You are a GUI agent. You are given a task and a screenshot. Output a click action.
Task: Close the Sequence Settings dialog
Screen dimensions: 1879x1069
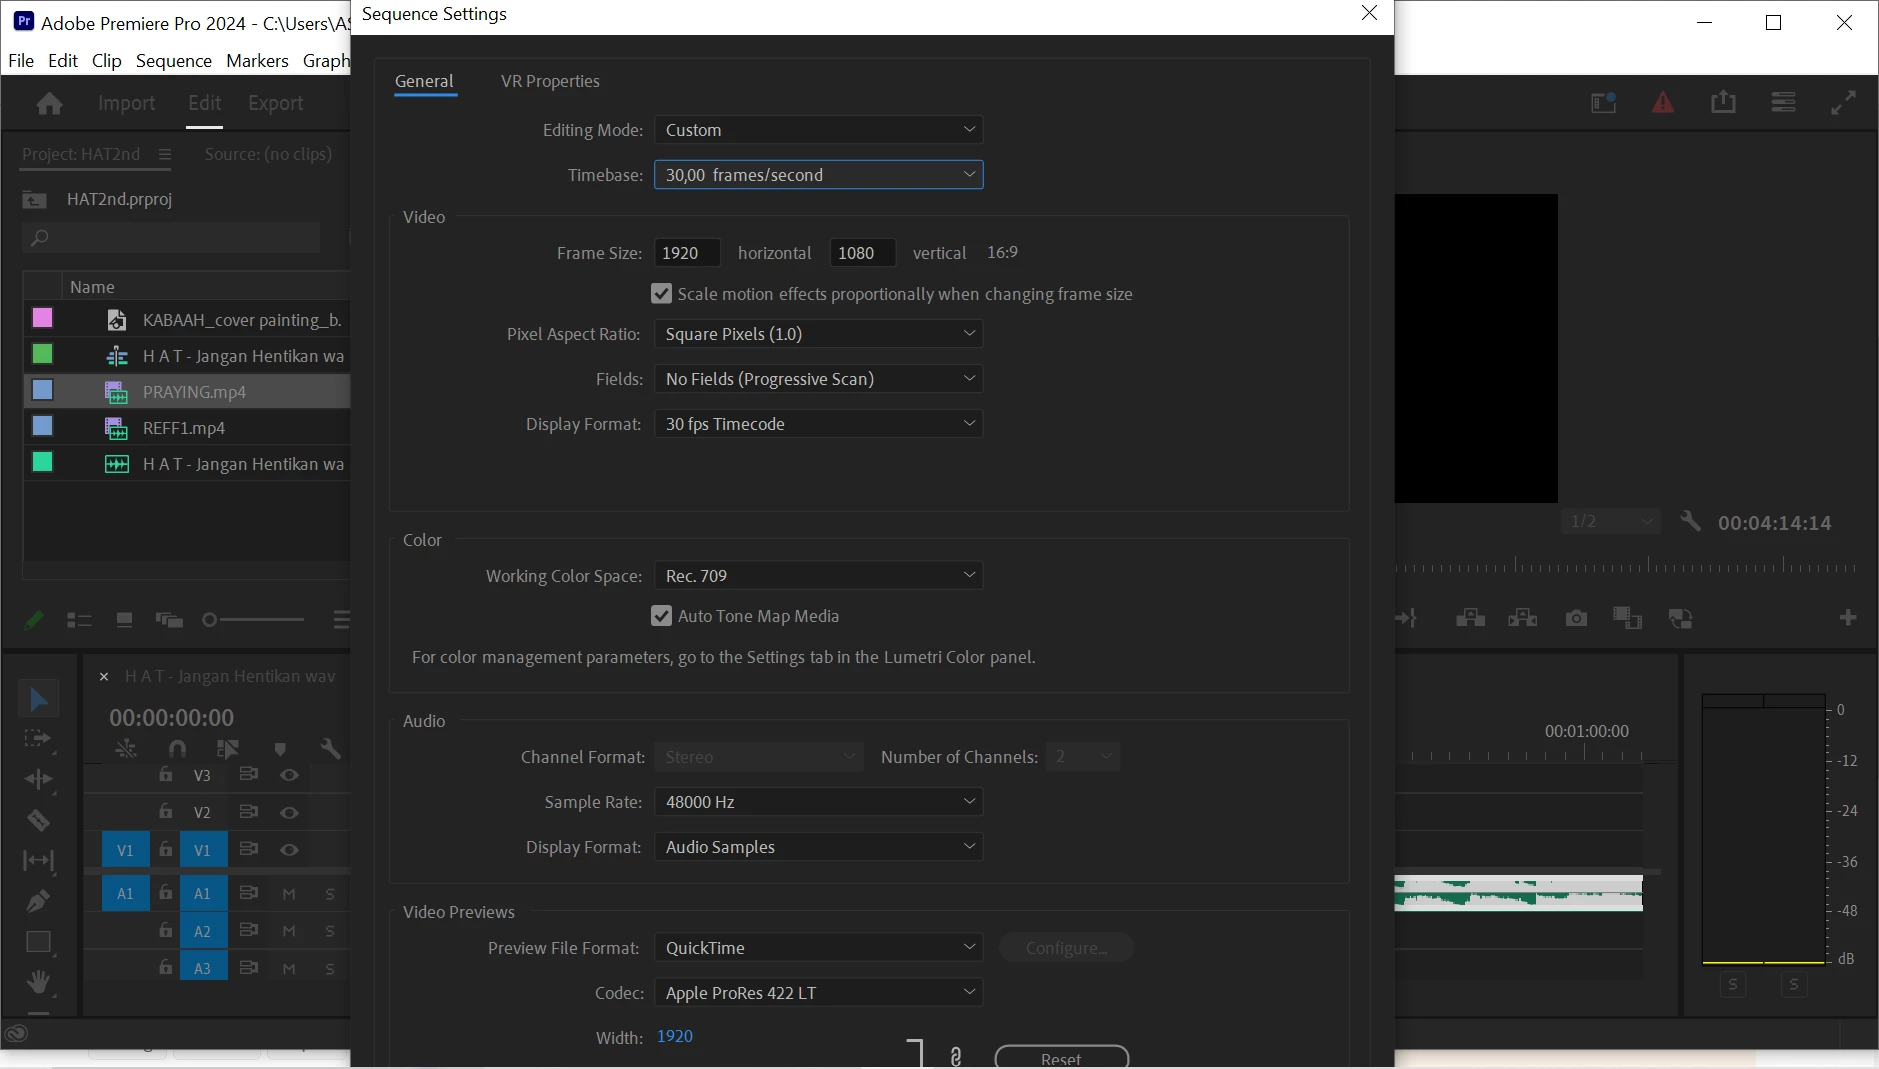coord(1369,13)
